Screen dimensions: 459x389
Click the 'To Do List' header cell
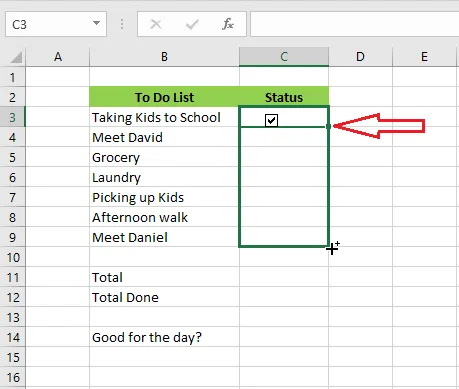coord(164,97)
